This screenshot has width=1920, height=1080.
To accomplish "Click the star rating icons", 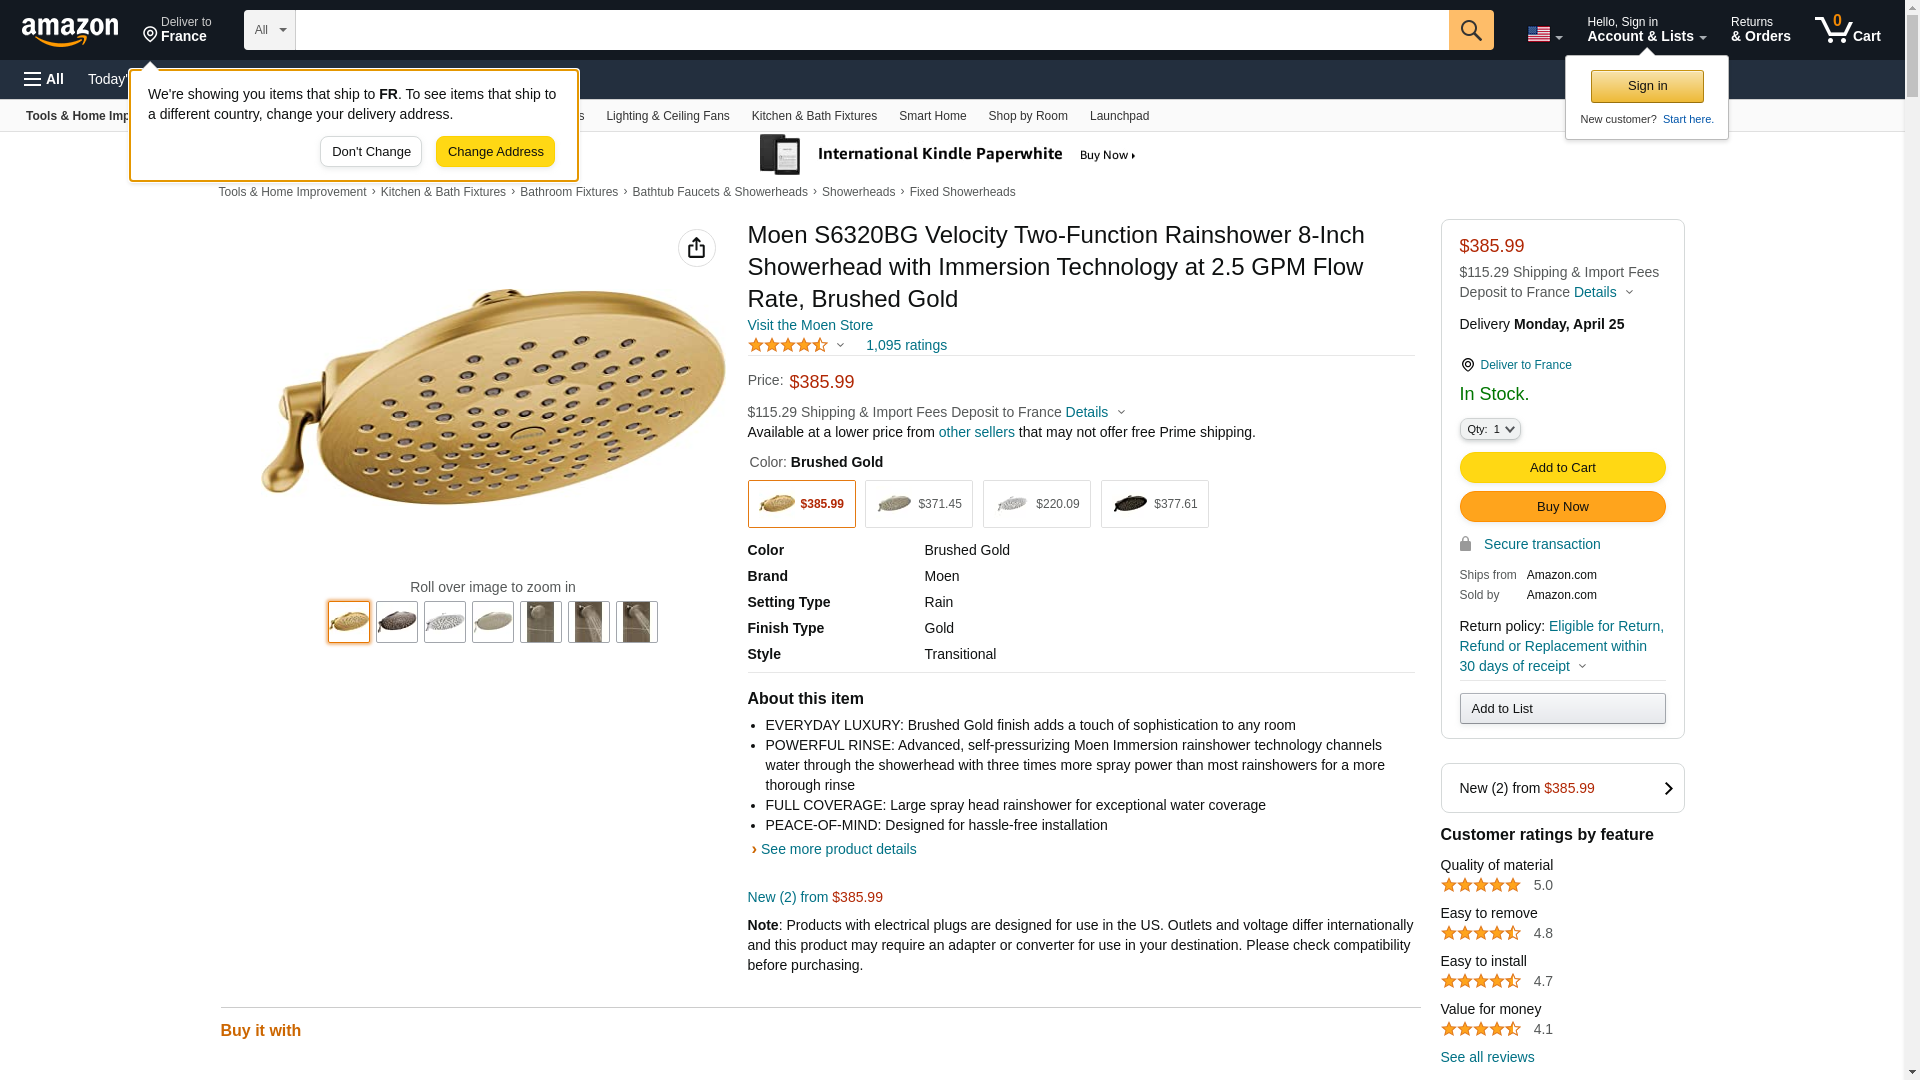I will 788,345.
